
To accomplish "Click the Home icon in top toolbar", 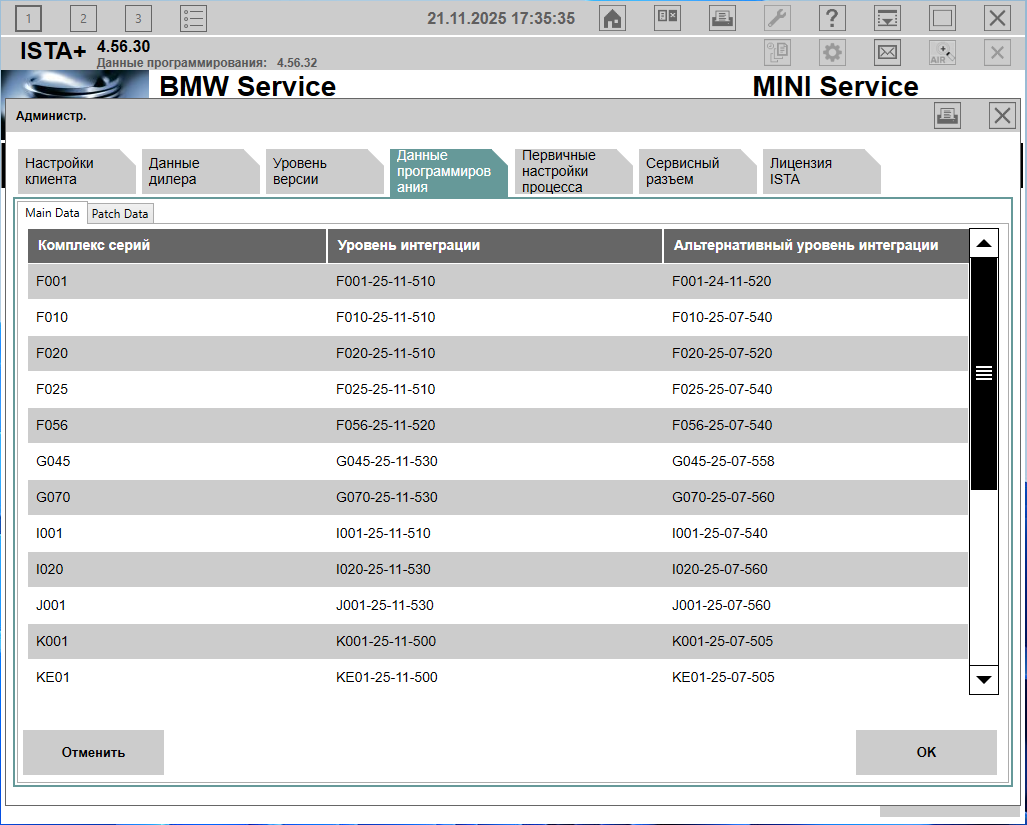I will tap(612, 18).
